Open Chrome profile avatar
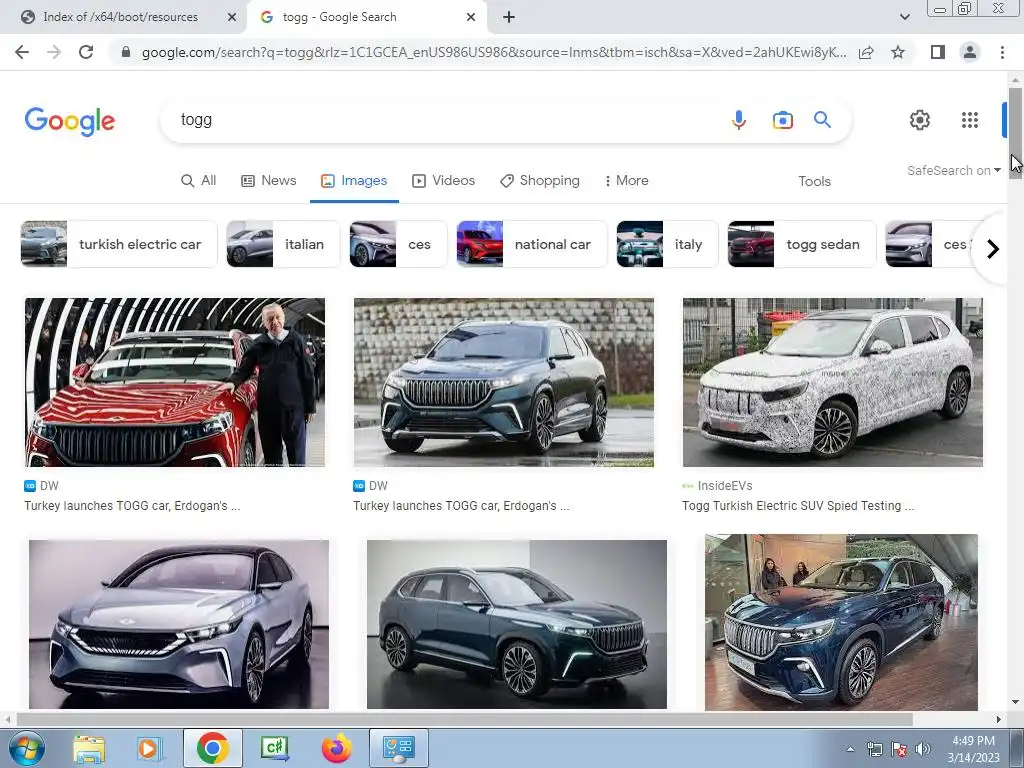Image resolution: width=1024 pixels, height=768 pixels. pos(970,52)
